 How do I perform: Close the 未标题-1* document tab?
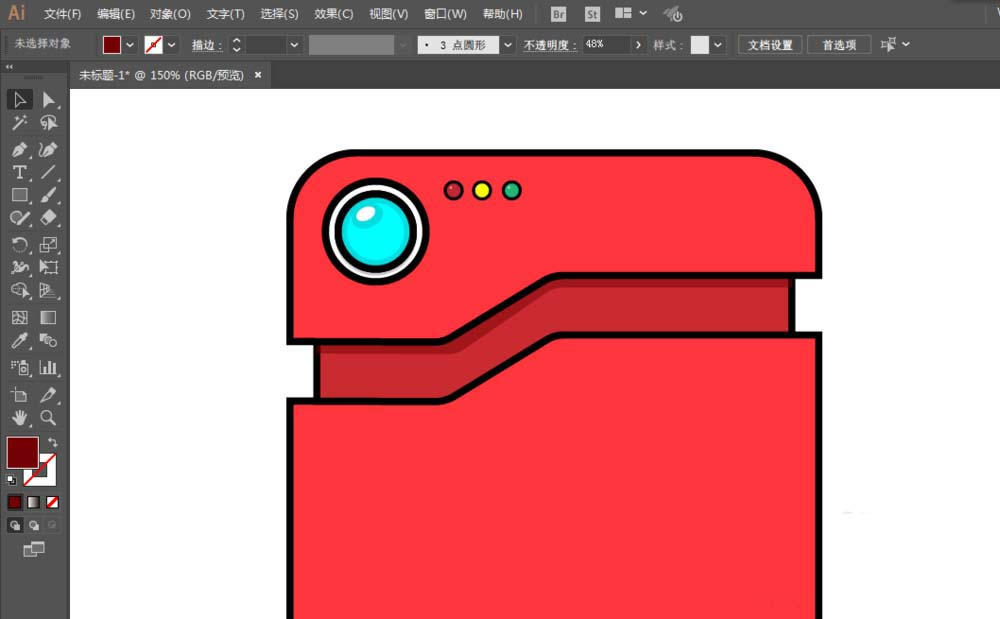258,75
